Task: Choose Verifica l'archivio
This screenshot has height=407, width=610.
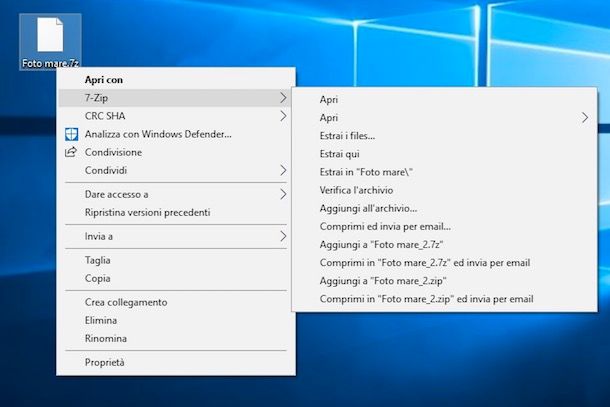Action: [x=444, y=190]
